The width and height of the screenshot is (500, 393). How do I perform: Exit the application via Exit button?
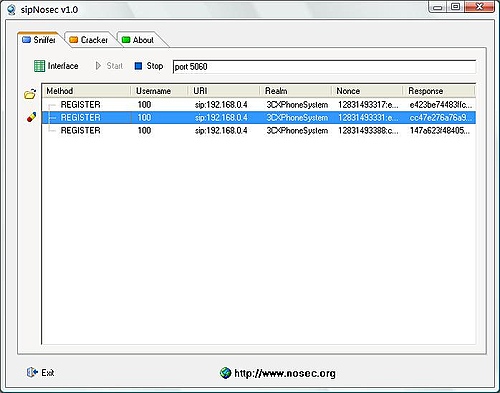[x=40, y=372]
